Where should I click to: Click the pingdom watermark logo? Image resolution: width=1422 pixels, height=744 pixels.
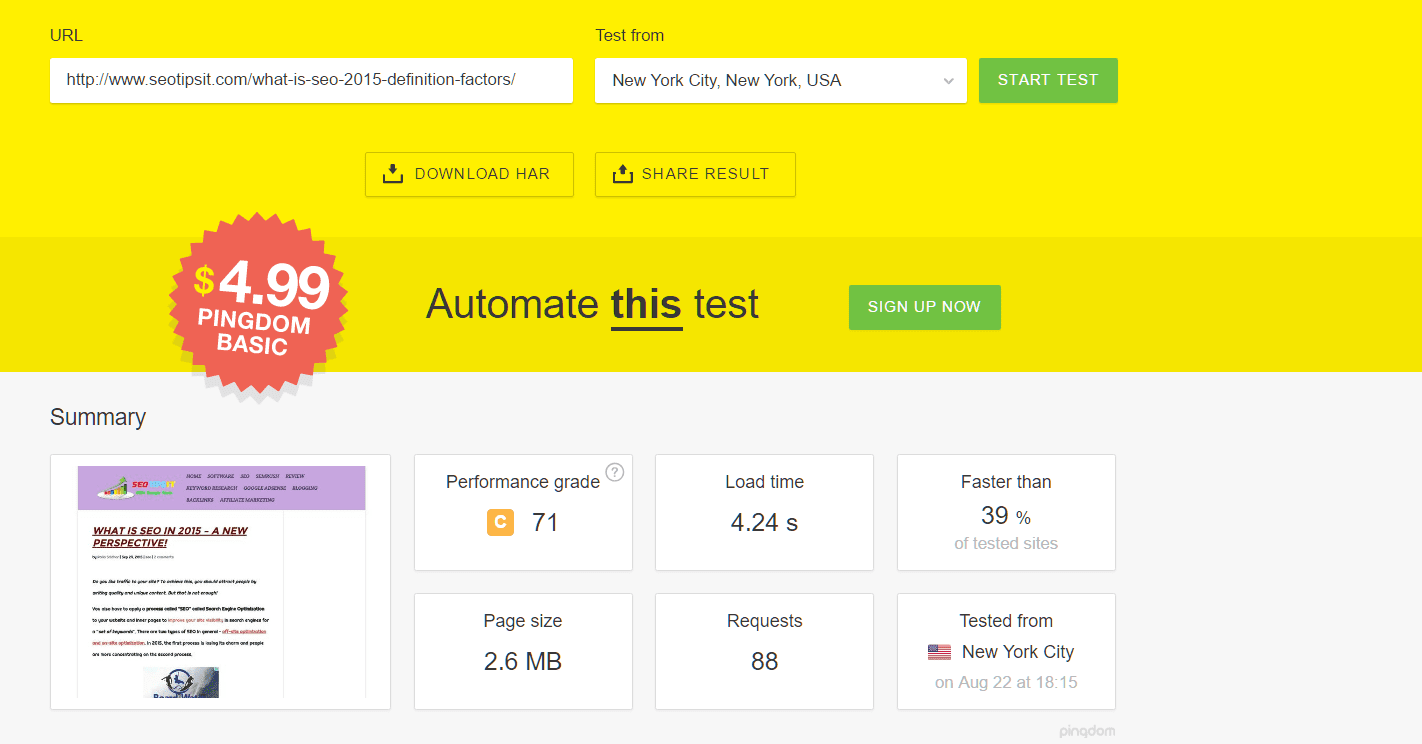coord(1088,731)
